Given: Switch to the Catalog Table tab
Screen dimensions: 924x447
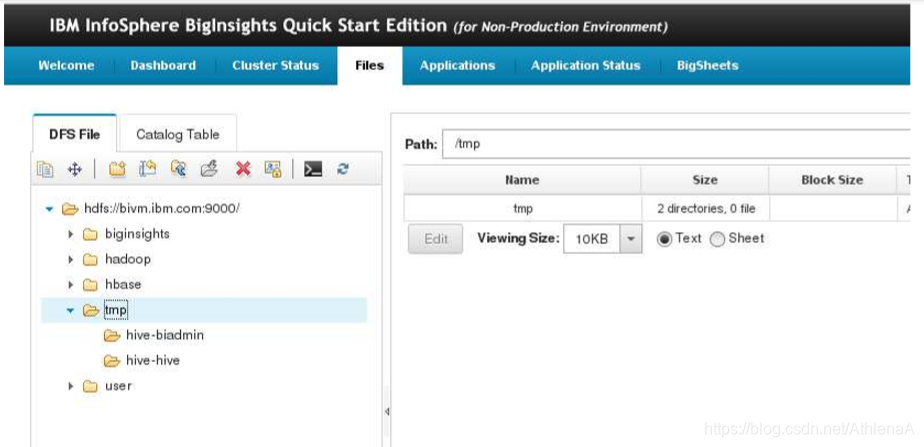Looking at the screenshot, I should 178,134.
